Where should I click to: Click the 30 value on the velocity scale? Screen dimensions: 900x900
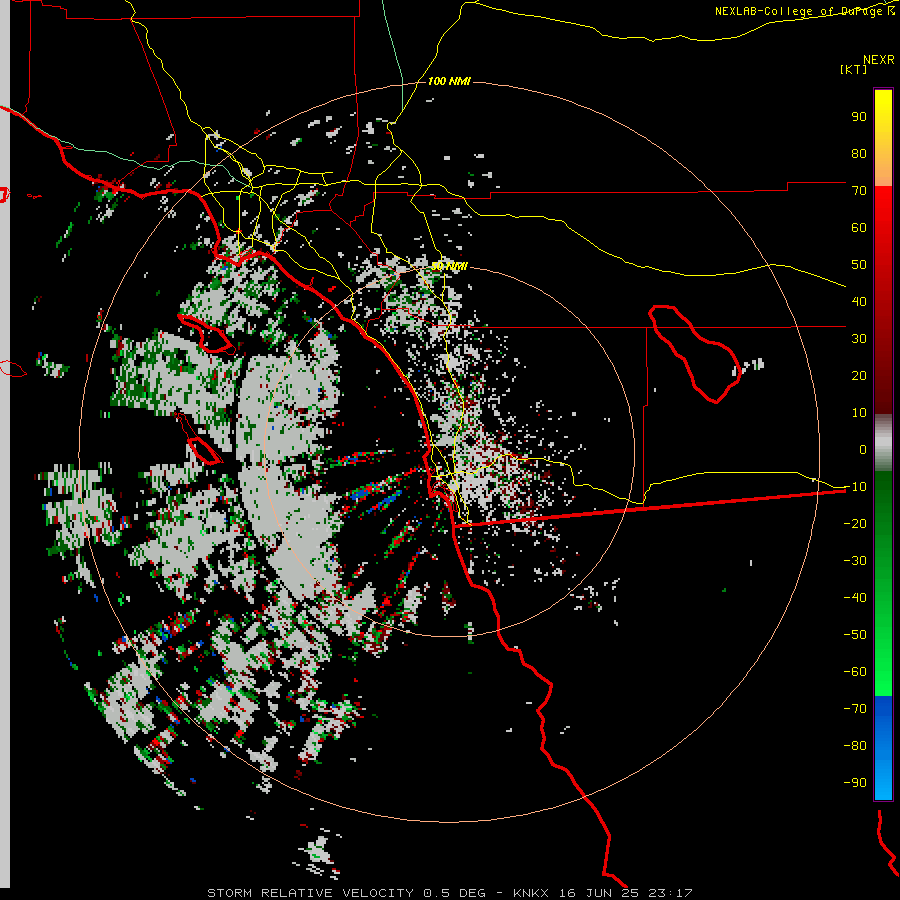click(x=859, y=339)
